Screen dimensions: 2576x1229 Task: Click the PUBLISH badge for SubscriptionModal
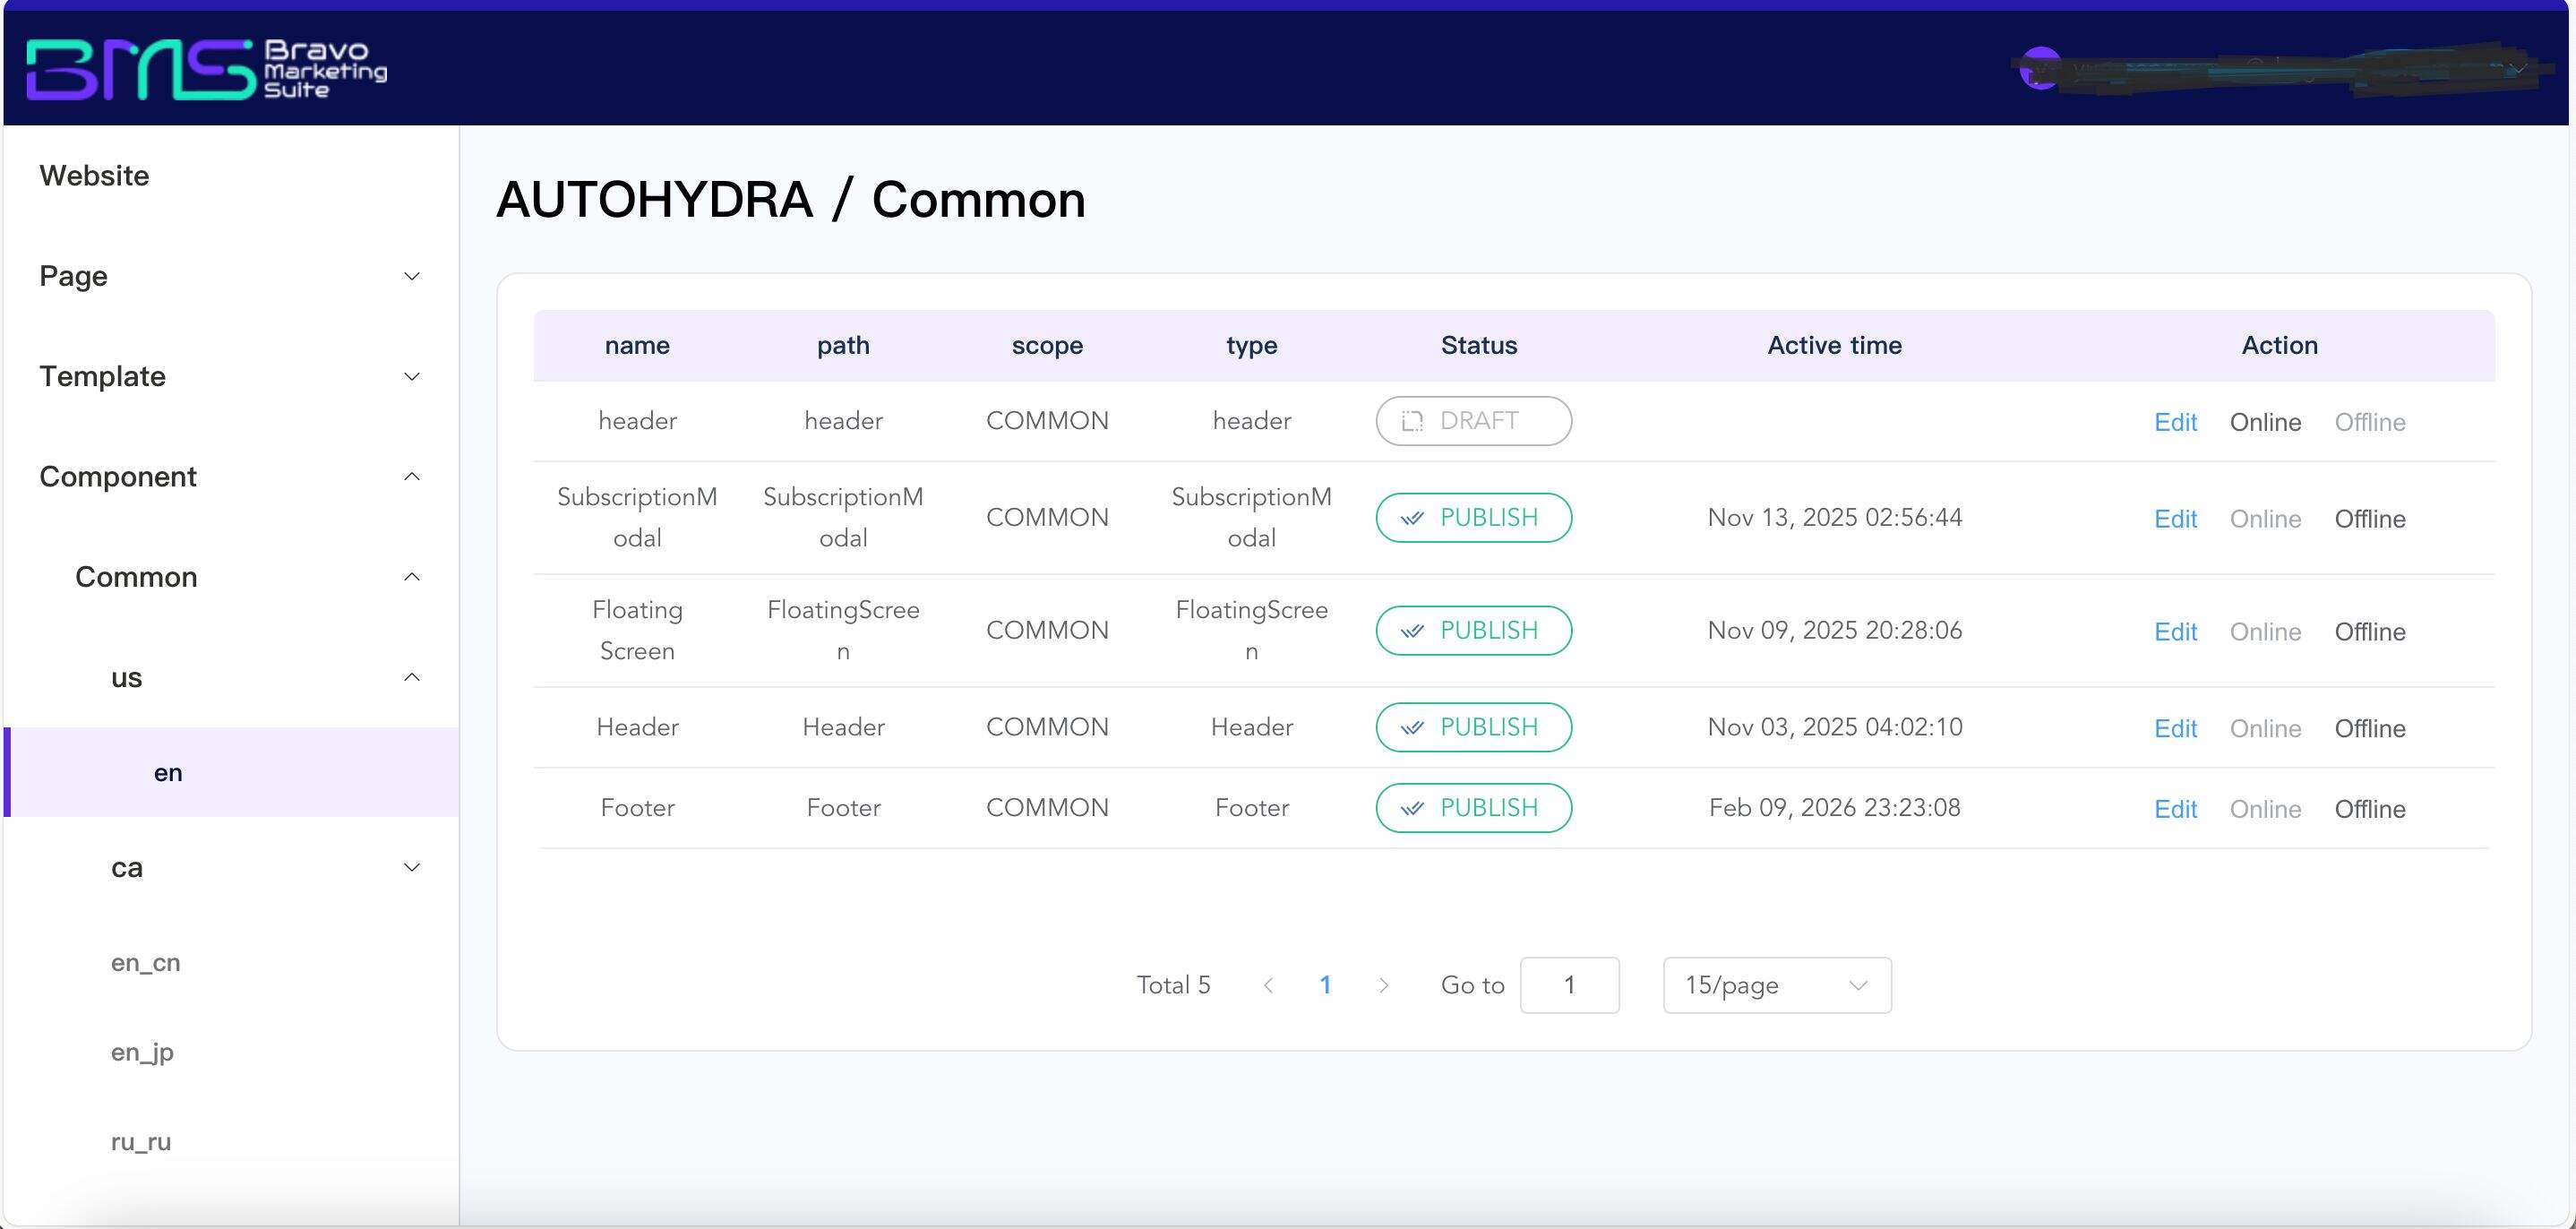click(x=1473, y=518)
